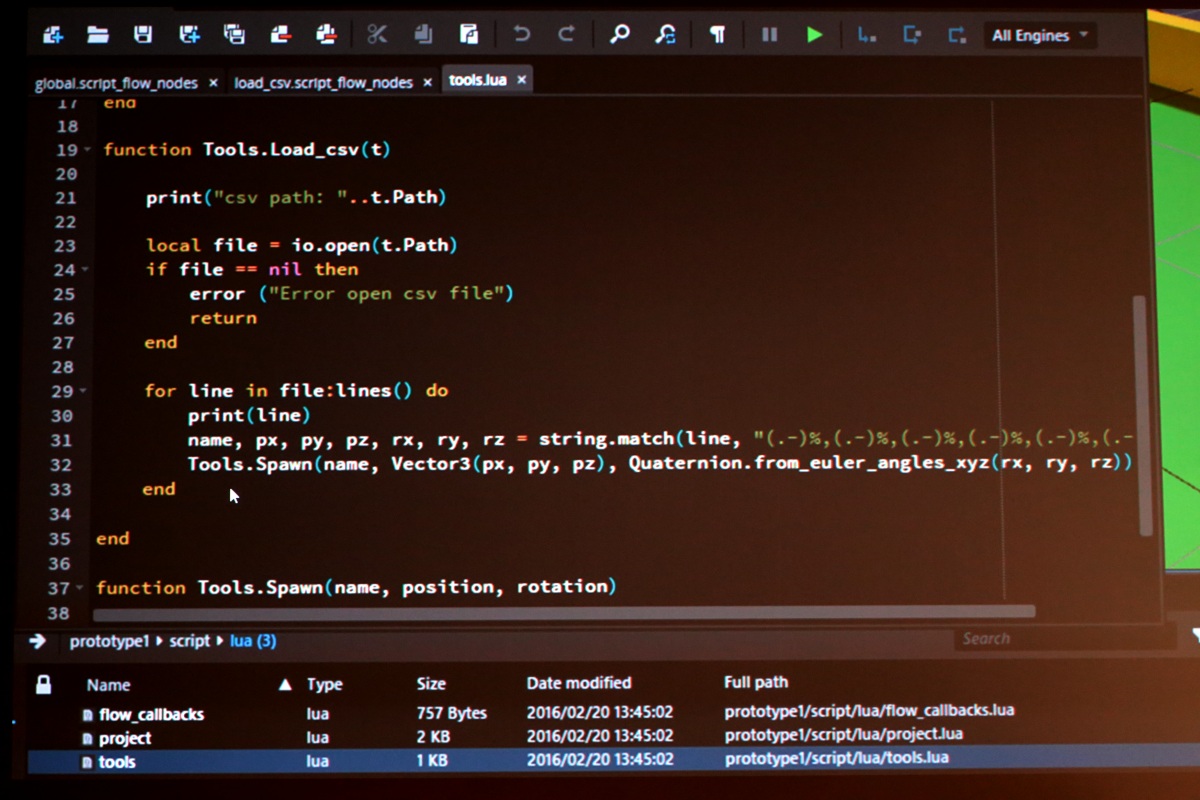This screenshot has height=800, width=1200.
Task: Click prototype1 in the breadcrumb path
Action: point(109,641)
